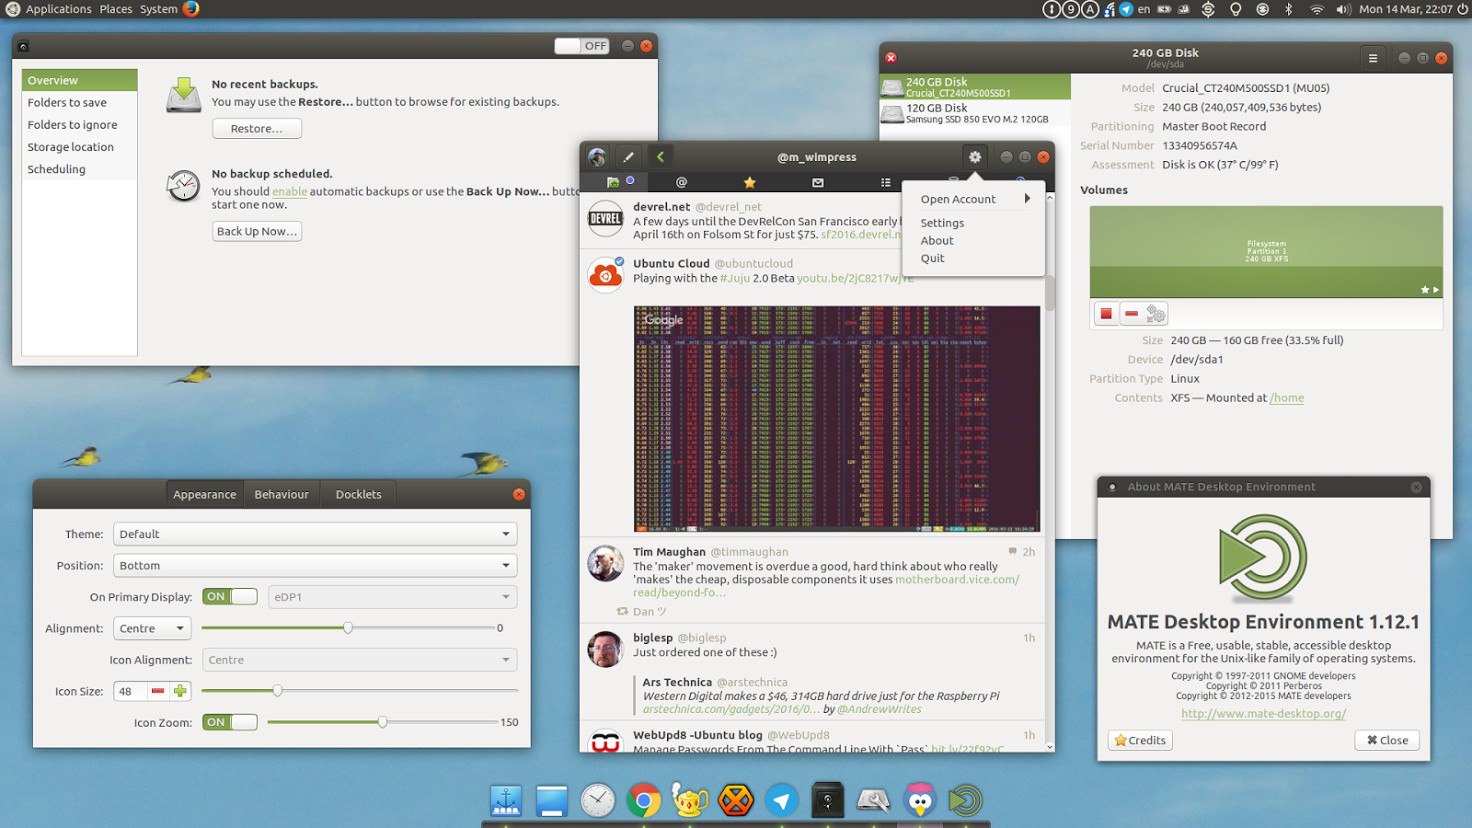Click the Icon Size value field showing 48

[130, 691]
